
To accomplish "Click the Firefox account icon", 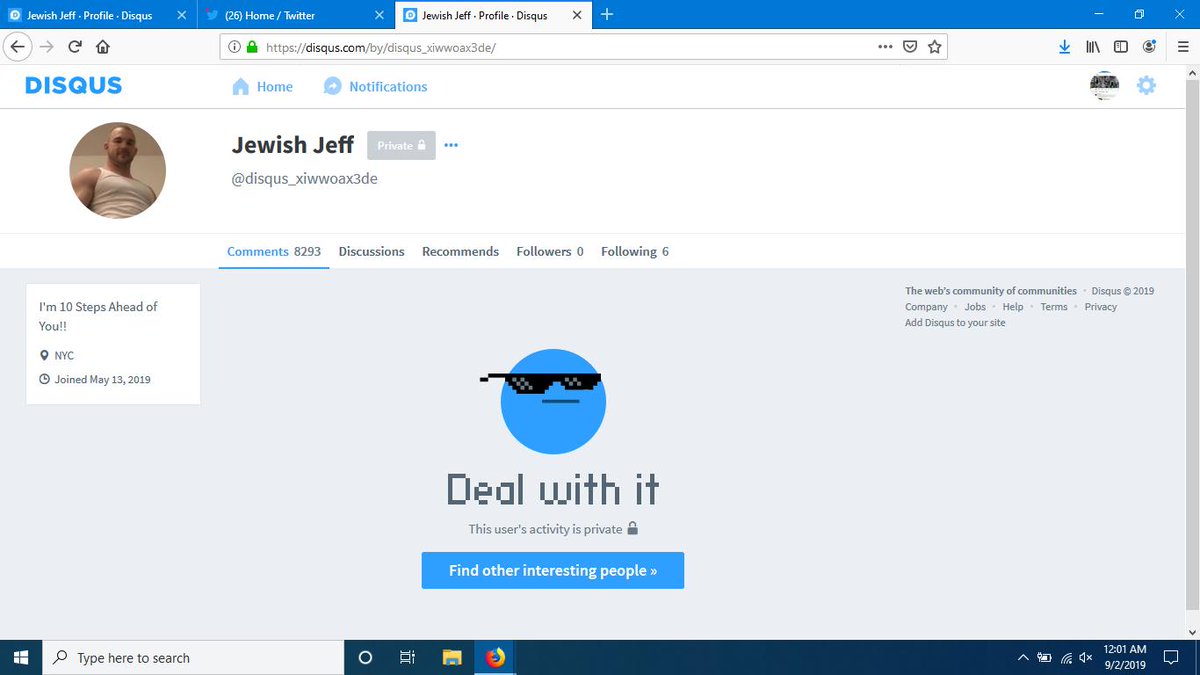I will click(1150, 46).
